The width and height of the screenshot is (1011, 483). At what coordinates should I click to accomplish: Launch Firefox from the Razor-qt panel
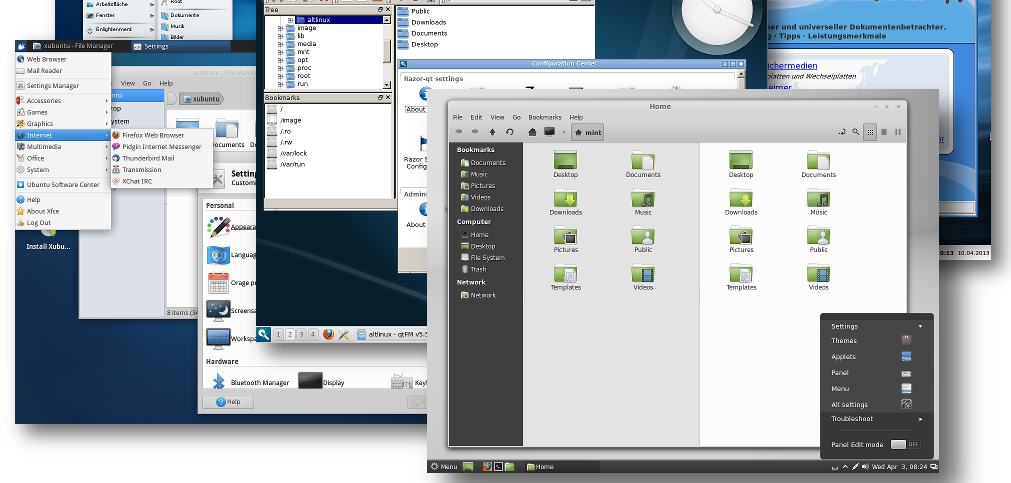click(329, 334)
